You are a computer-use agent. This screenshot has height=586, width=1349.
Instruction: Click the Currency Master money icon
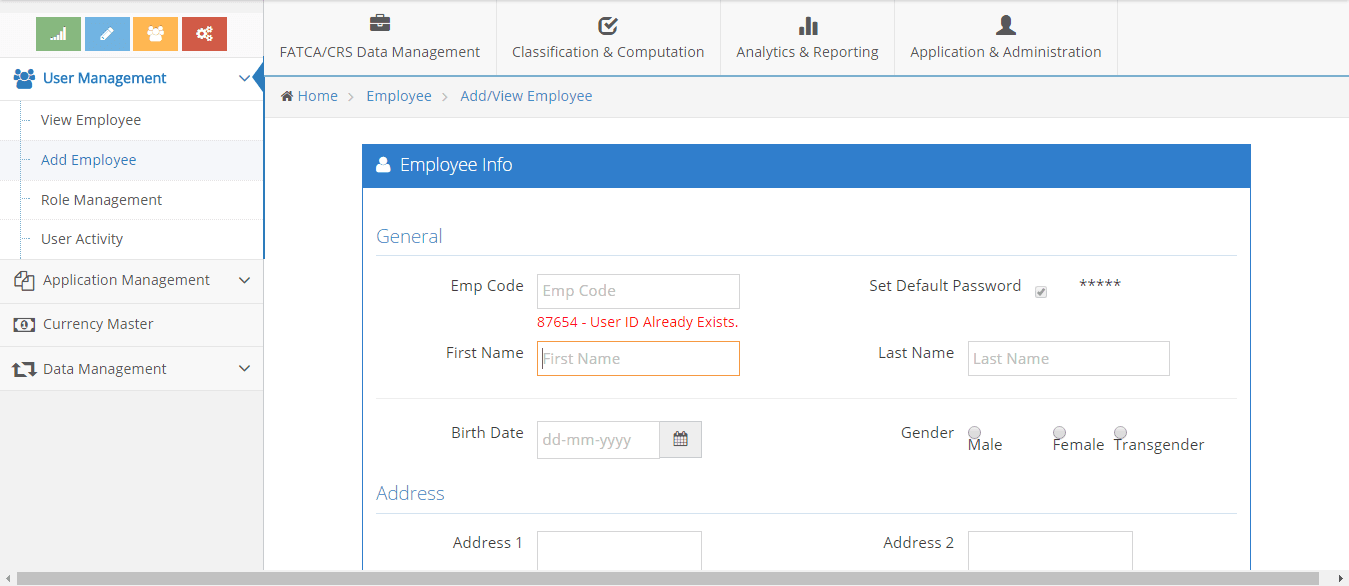click(24, 325)
